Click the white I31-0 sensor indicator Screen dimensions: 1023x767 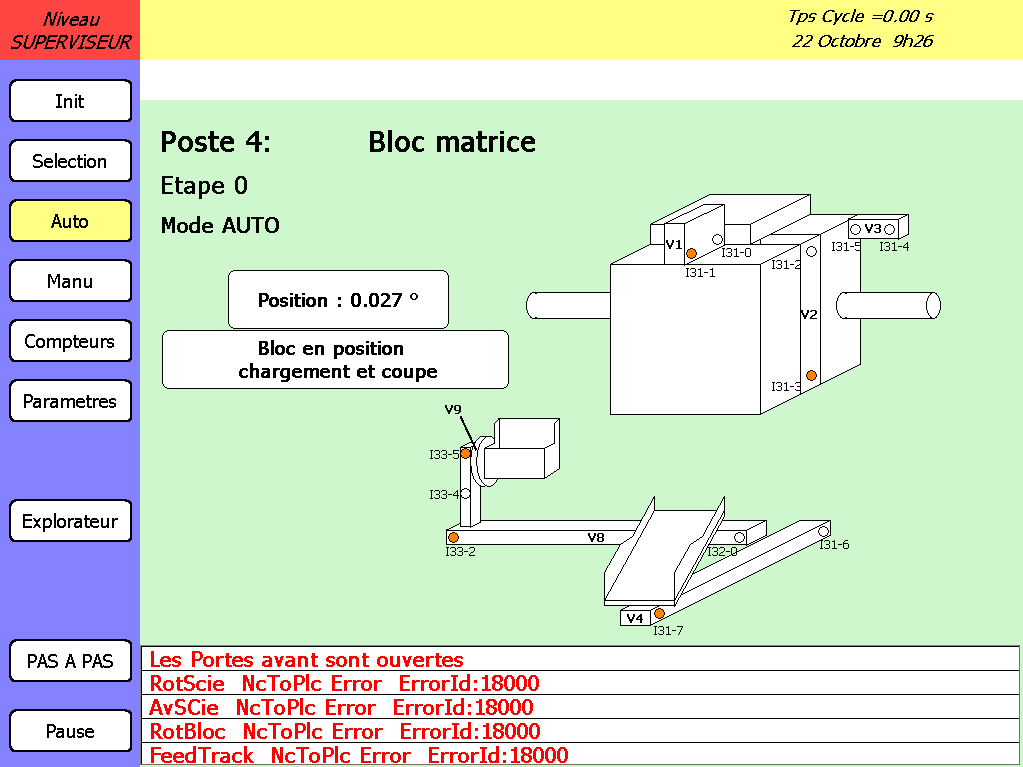point(717,239)
